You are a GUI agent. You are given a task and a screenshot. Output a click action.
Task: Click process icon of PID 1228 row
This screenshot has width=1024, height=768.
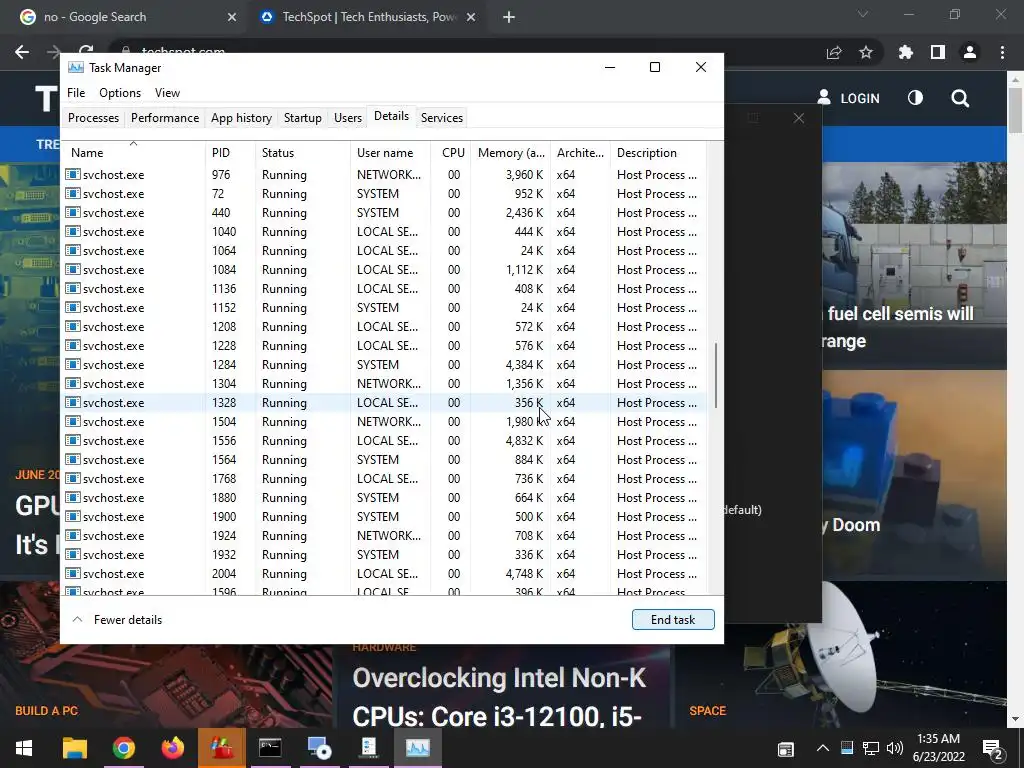[x=72, y=345]
